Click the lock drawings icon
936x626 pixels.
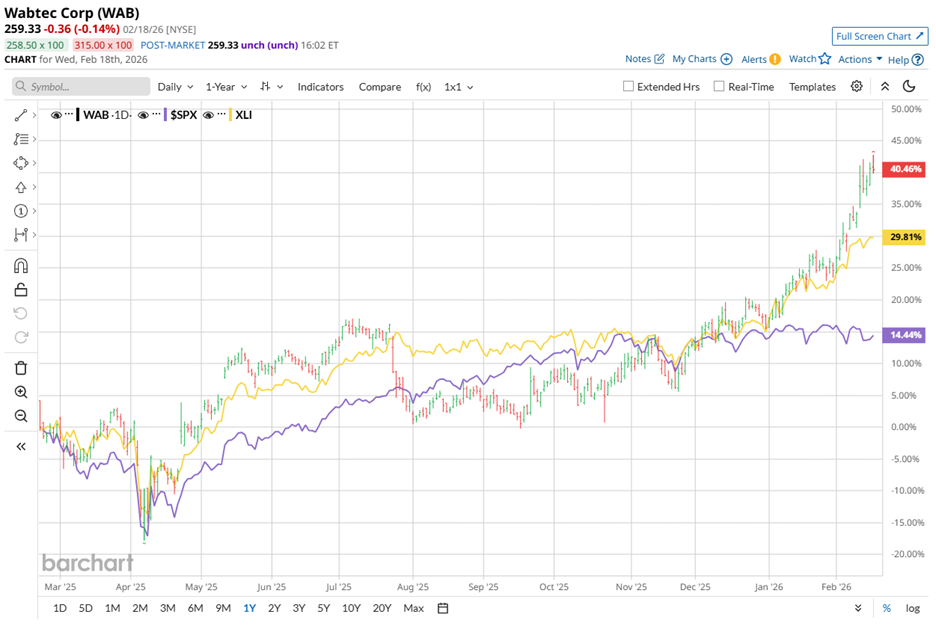click(x=21, y=288)
